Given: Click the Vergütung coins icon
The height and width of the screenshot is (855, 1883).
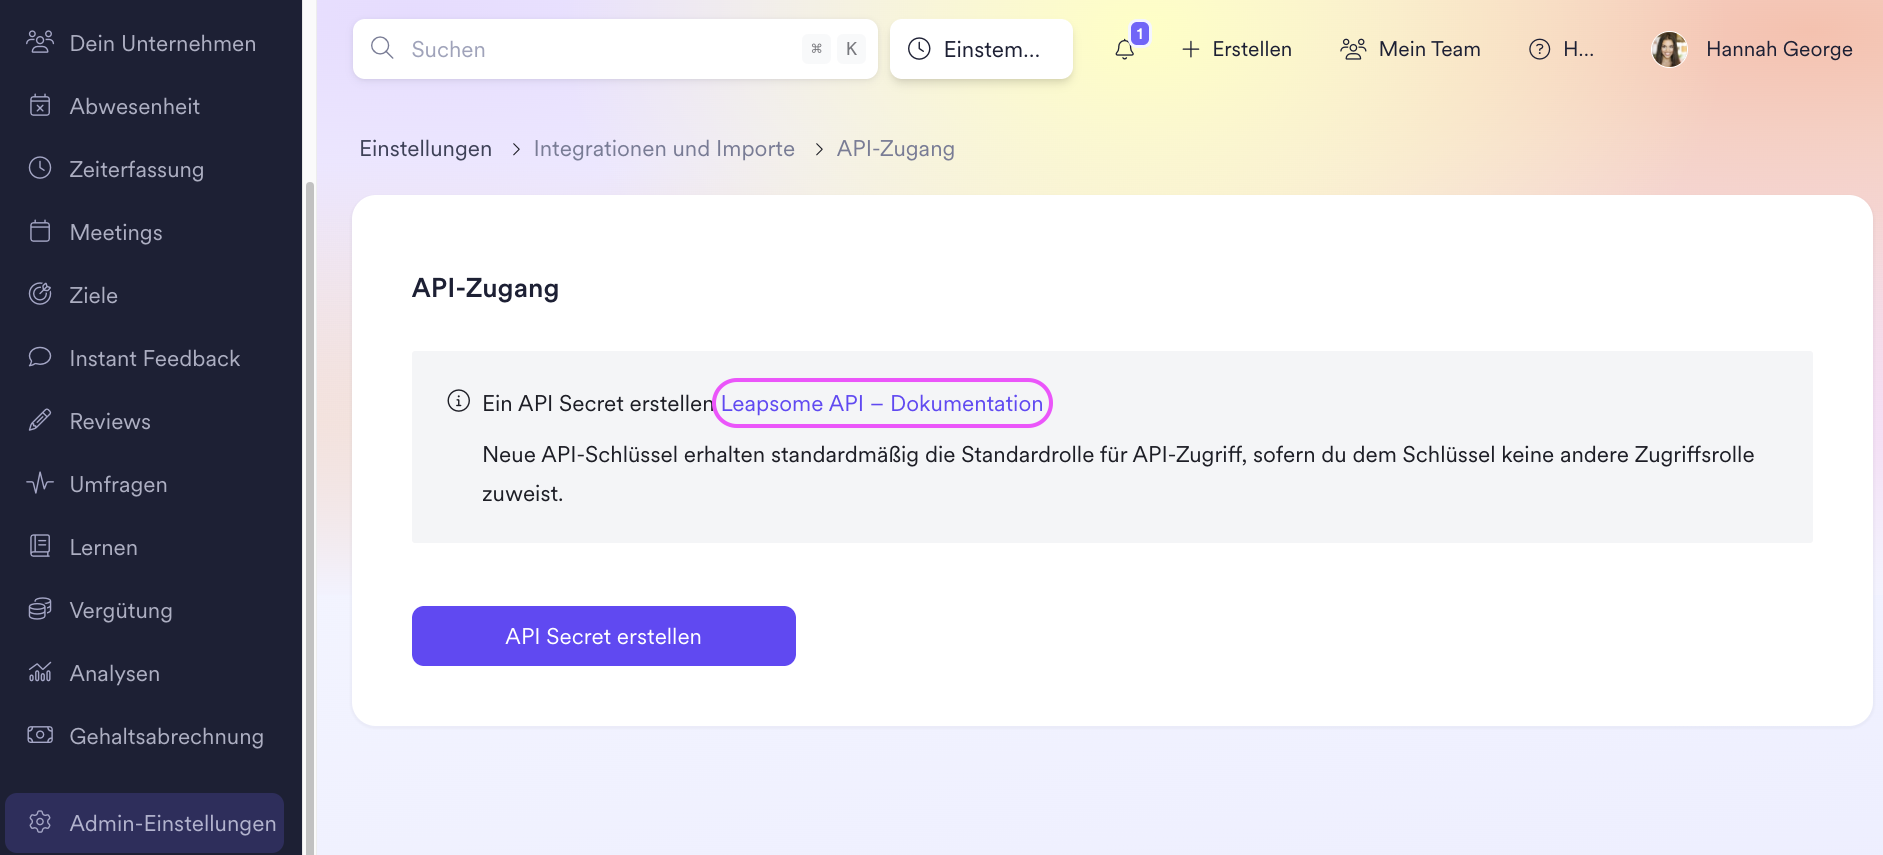Looking at the screenshot, I should (x=40, y=609).
